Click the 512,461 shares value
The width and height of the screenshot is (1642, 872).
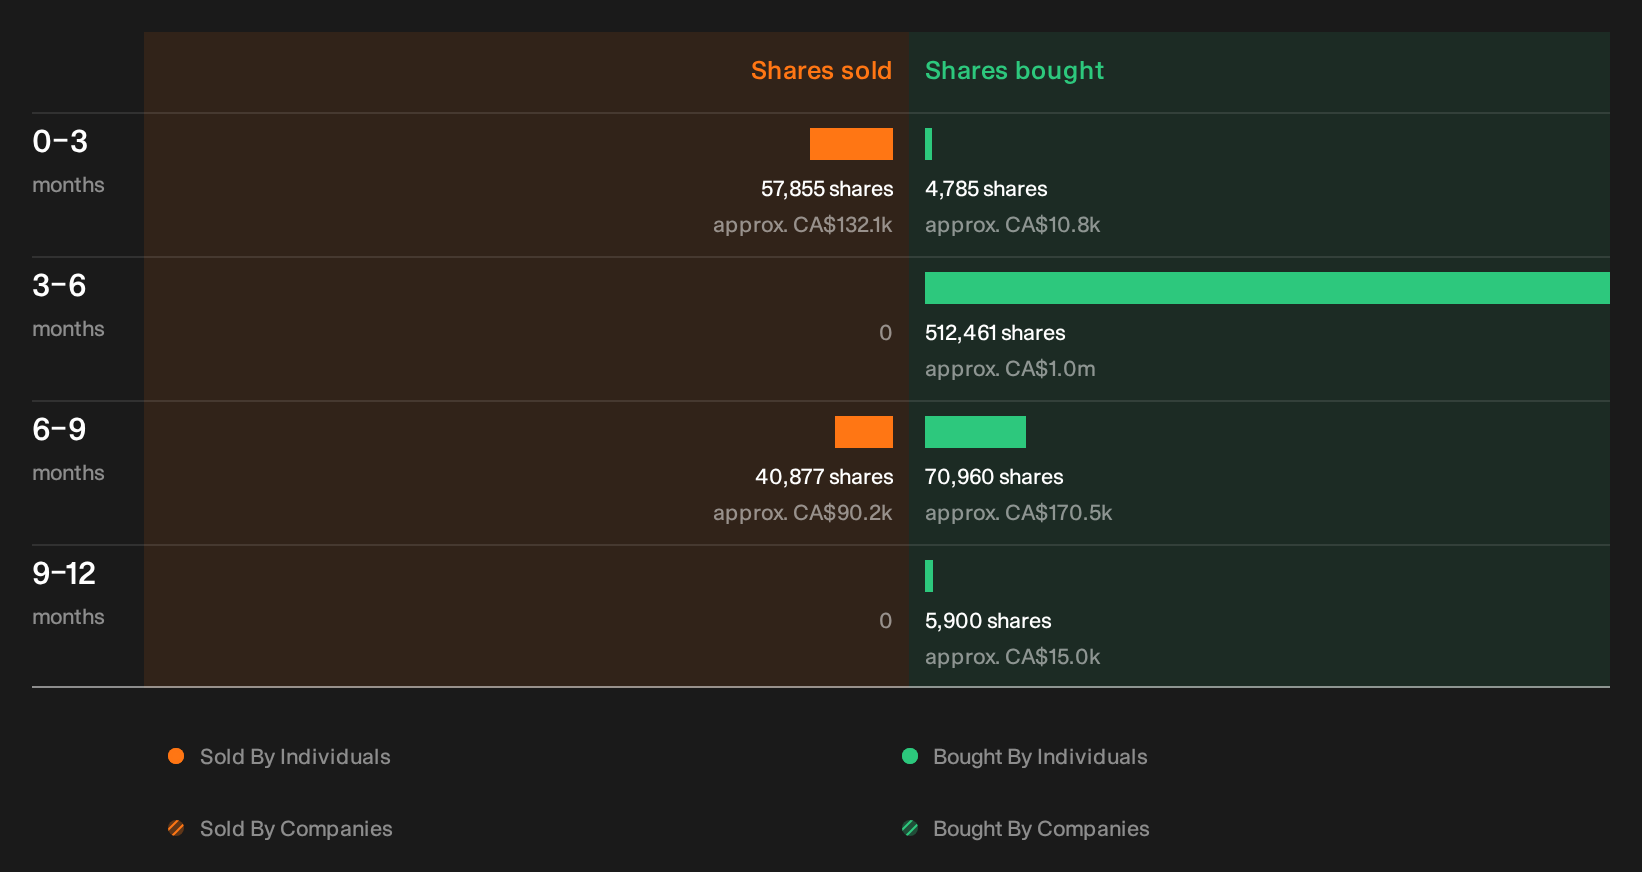(995, 333)
